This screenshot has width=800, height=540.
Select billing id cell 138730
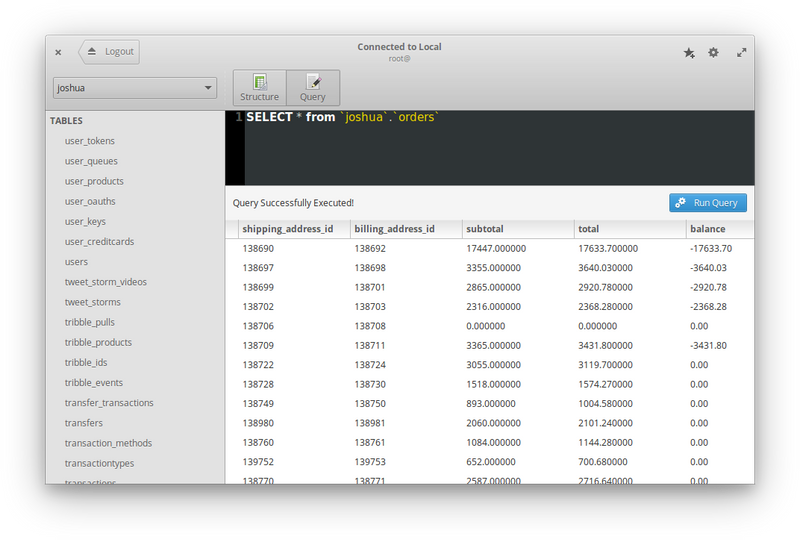tap(370, 384)
